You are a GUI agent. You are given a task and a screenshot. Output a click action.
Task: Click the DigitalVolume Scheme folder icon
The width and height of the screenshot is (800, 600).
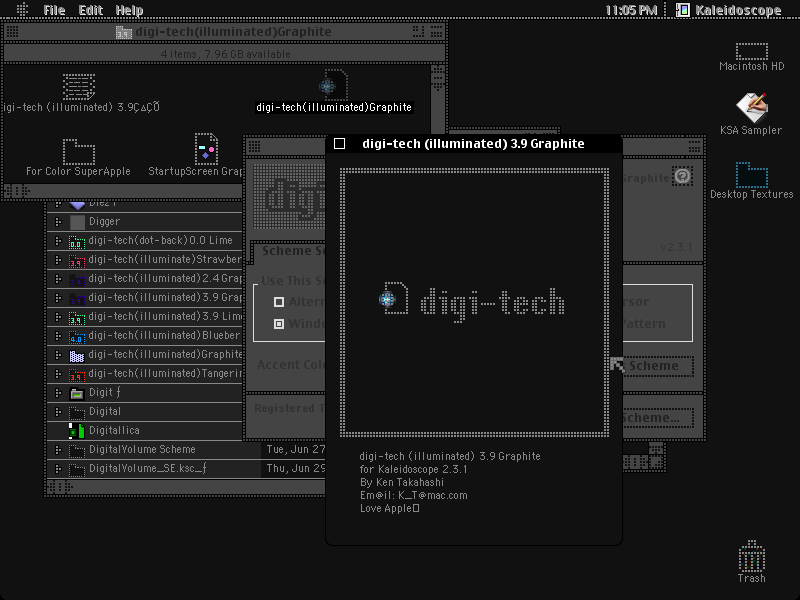click(x=77, y=451)
